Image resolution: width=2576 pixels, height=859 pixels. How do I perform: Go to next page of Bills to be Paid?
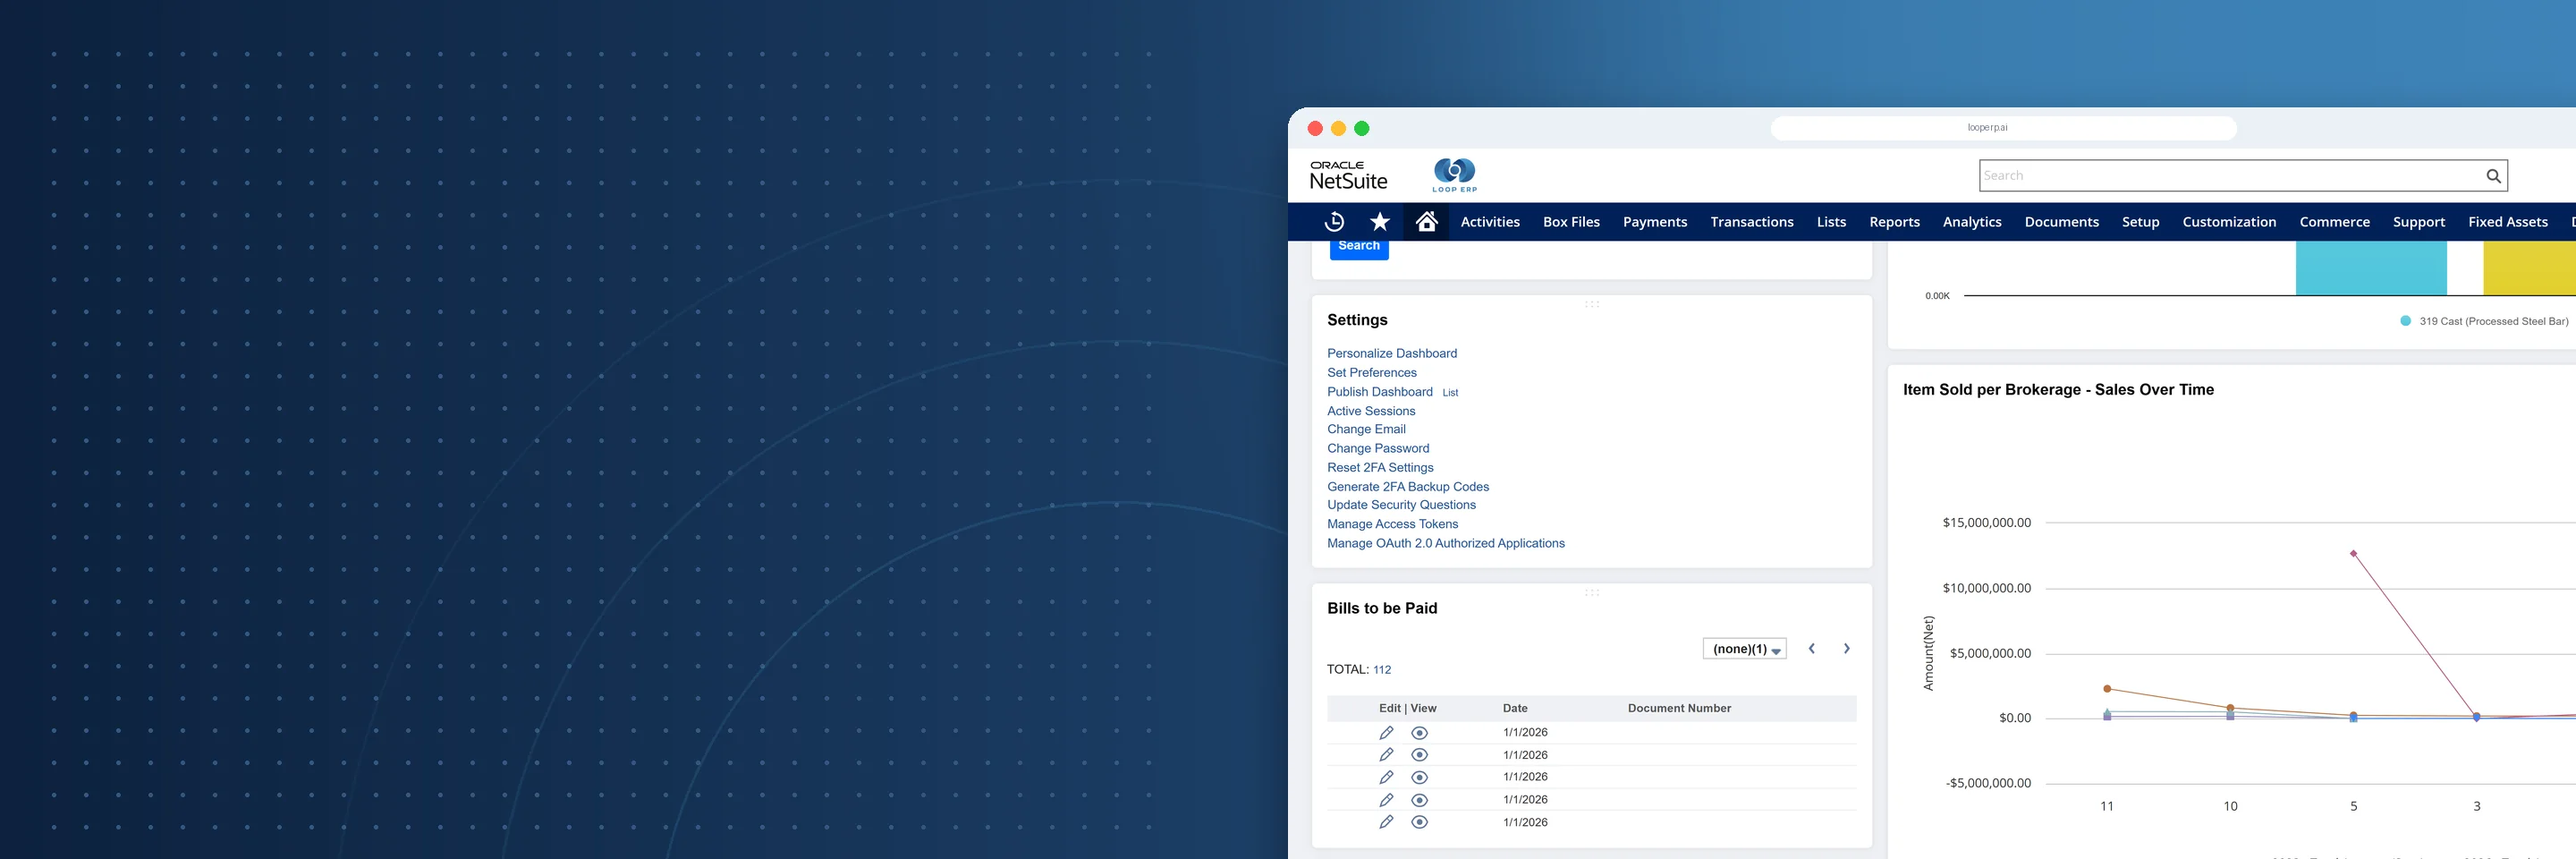click(x=1847, y=649)
